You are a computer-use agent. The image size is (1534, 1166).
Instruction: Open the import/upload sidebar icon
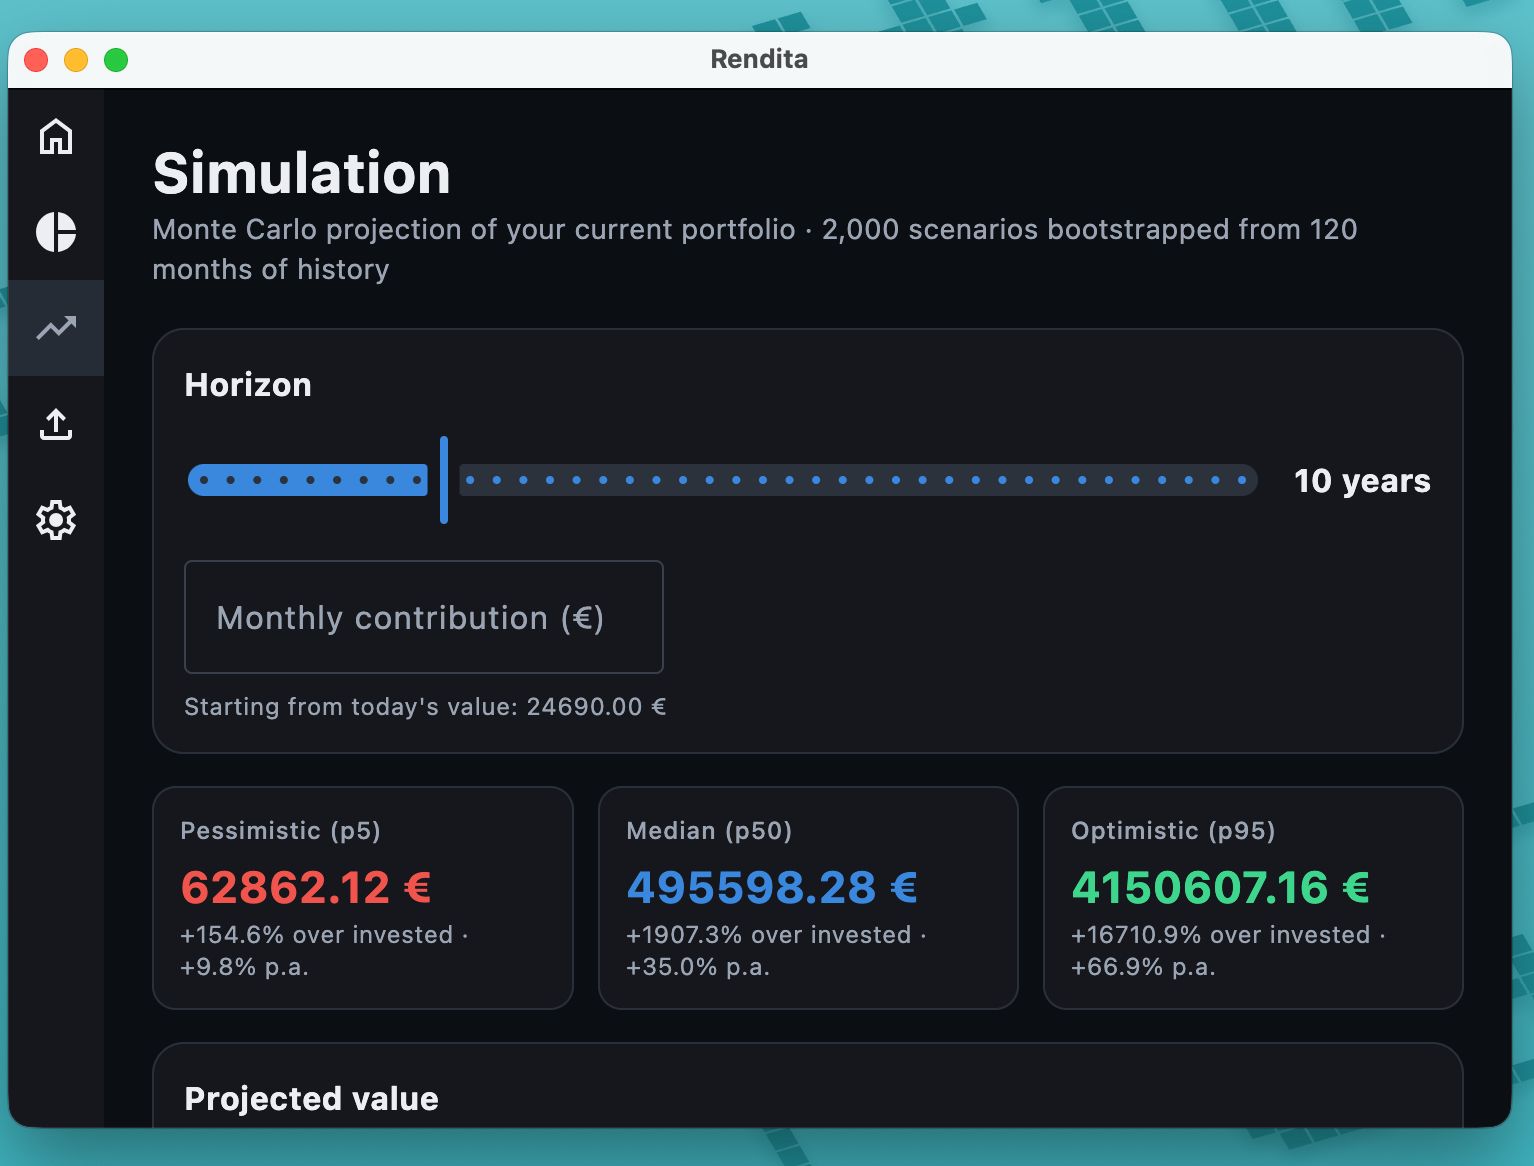click(x=56, y=424)
